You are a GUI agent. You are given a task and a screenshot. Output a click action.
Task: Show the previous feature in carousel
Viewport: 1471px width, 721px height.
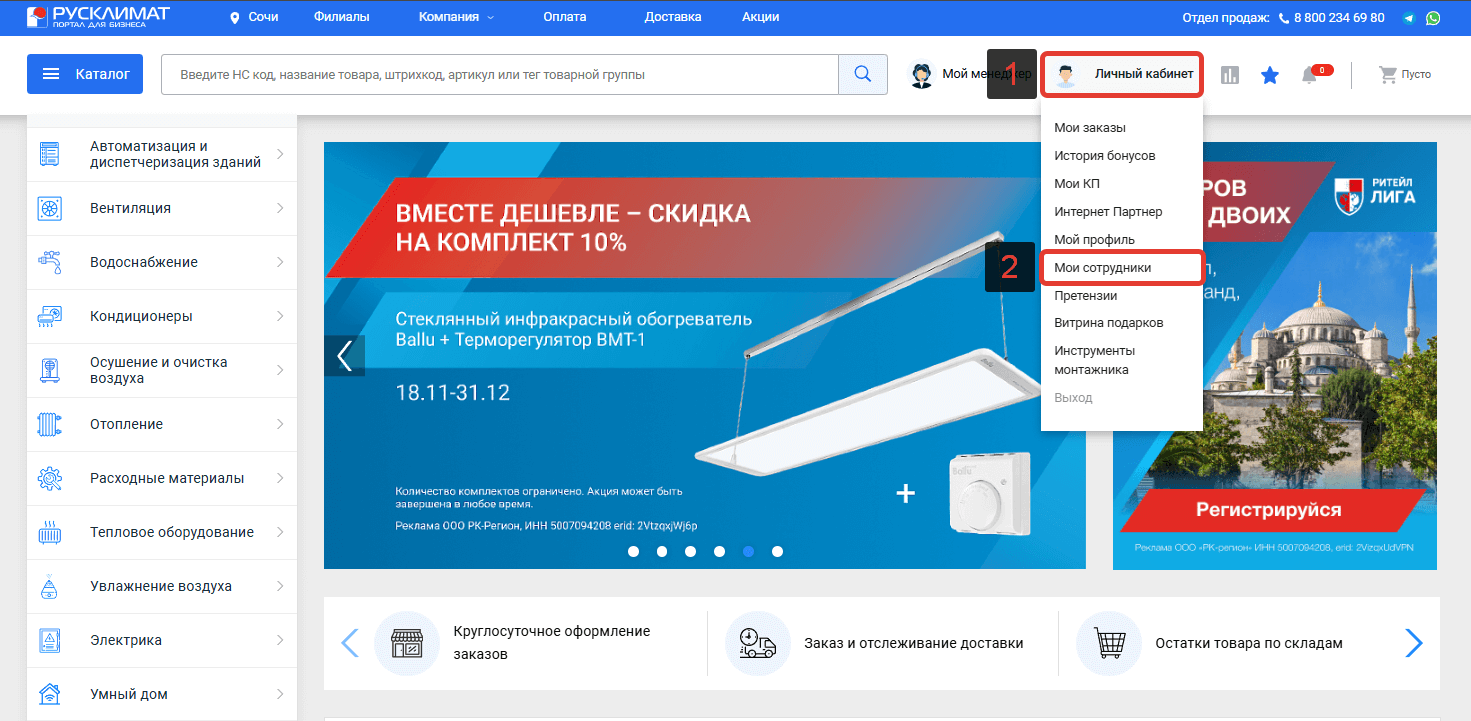(x=349, y=643)
